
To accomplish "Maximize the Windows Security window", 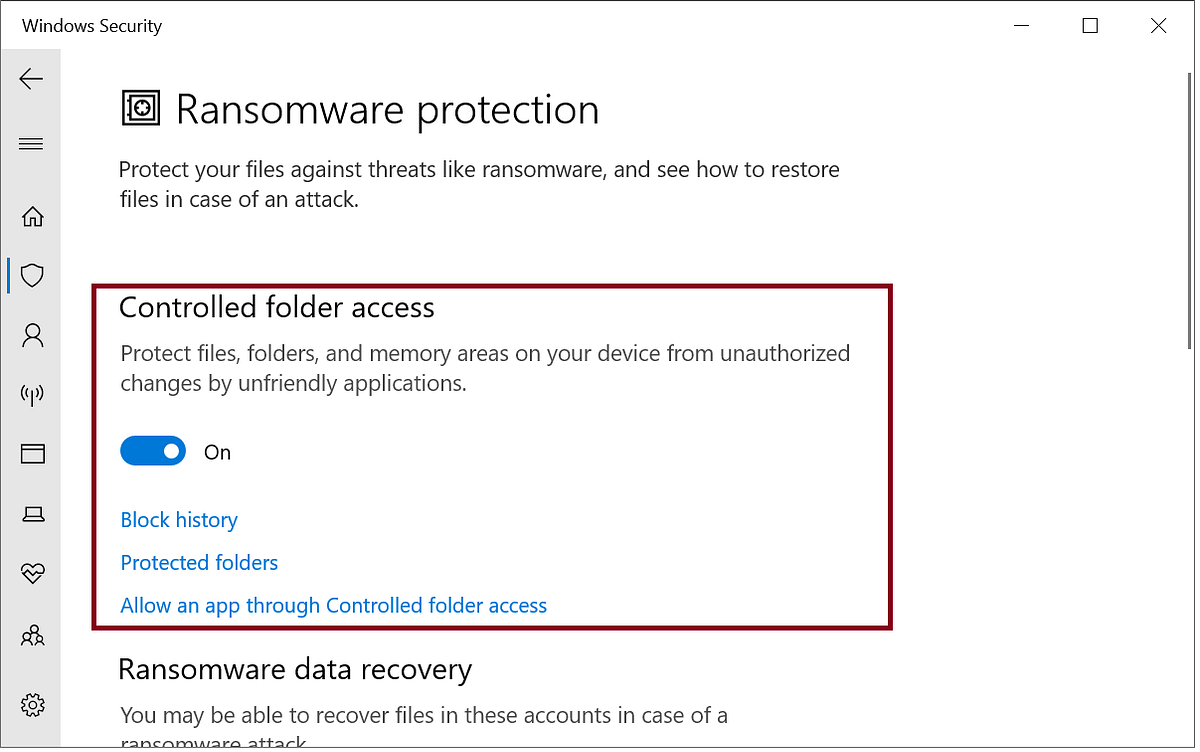I will [1089, 25].
